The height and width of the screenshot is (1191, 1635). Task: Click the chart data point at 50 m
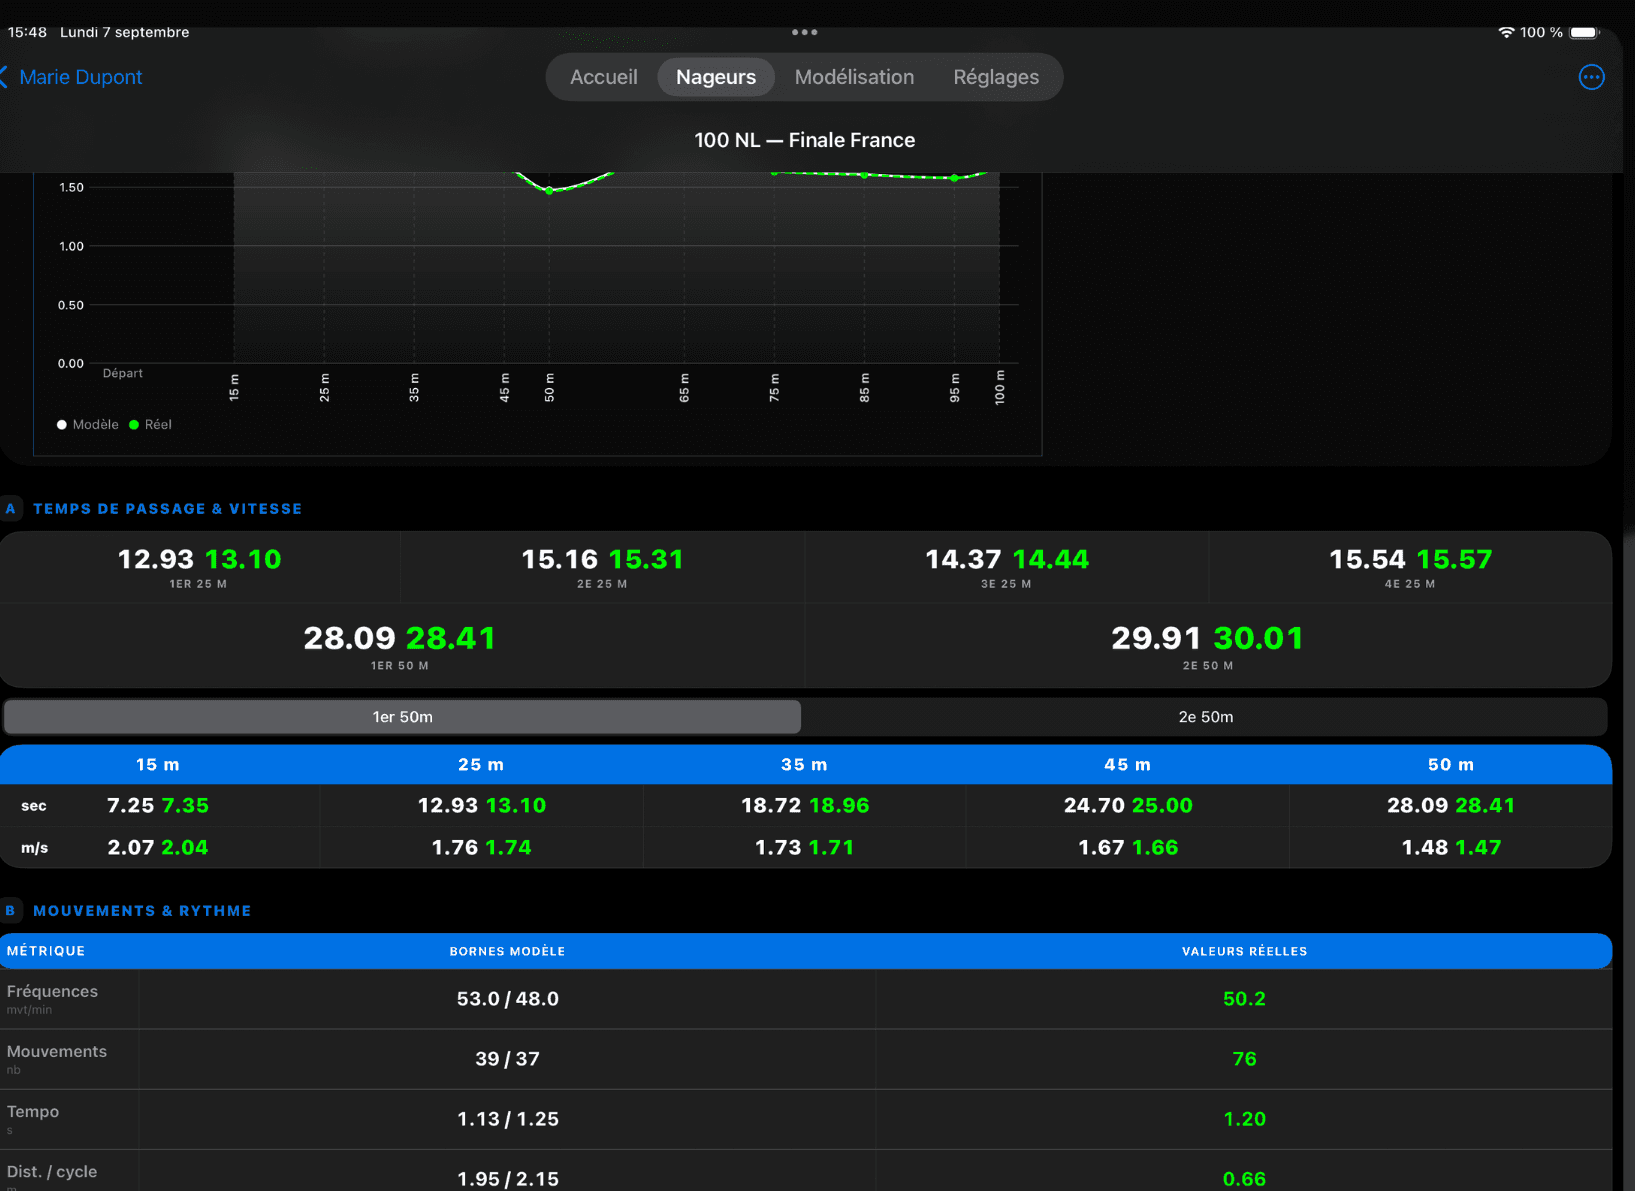(549, 190)
